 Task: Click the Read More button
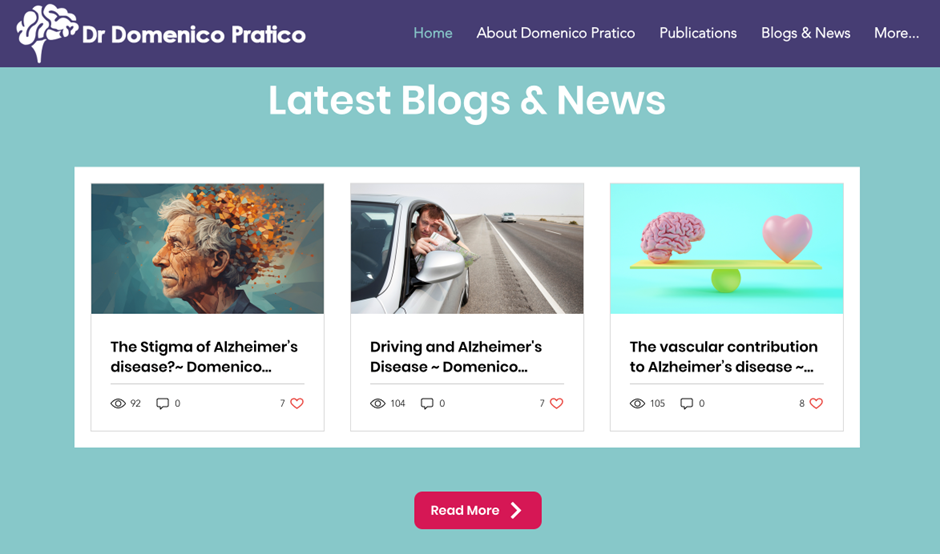tap(478, 510)
